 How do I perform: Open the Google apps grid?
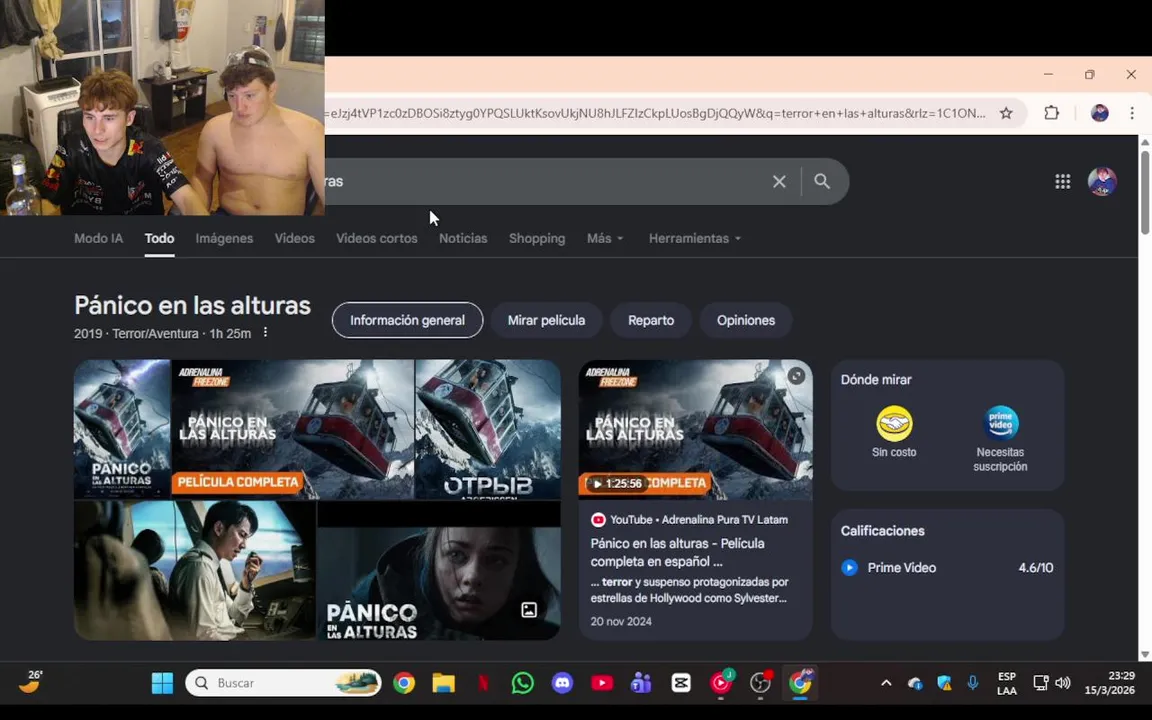pyautogui.click(x=1062, y=181)
